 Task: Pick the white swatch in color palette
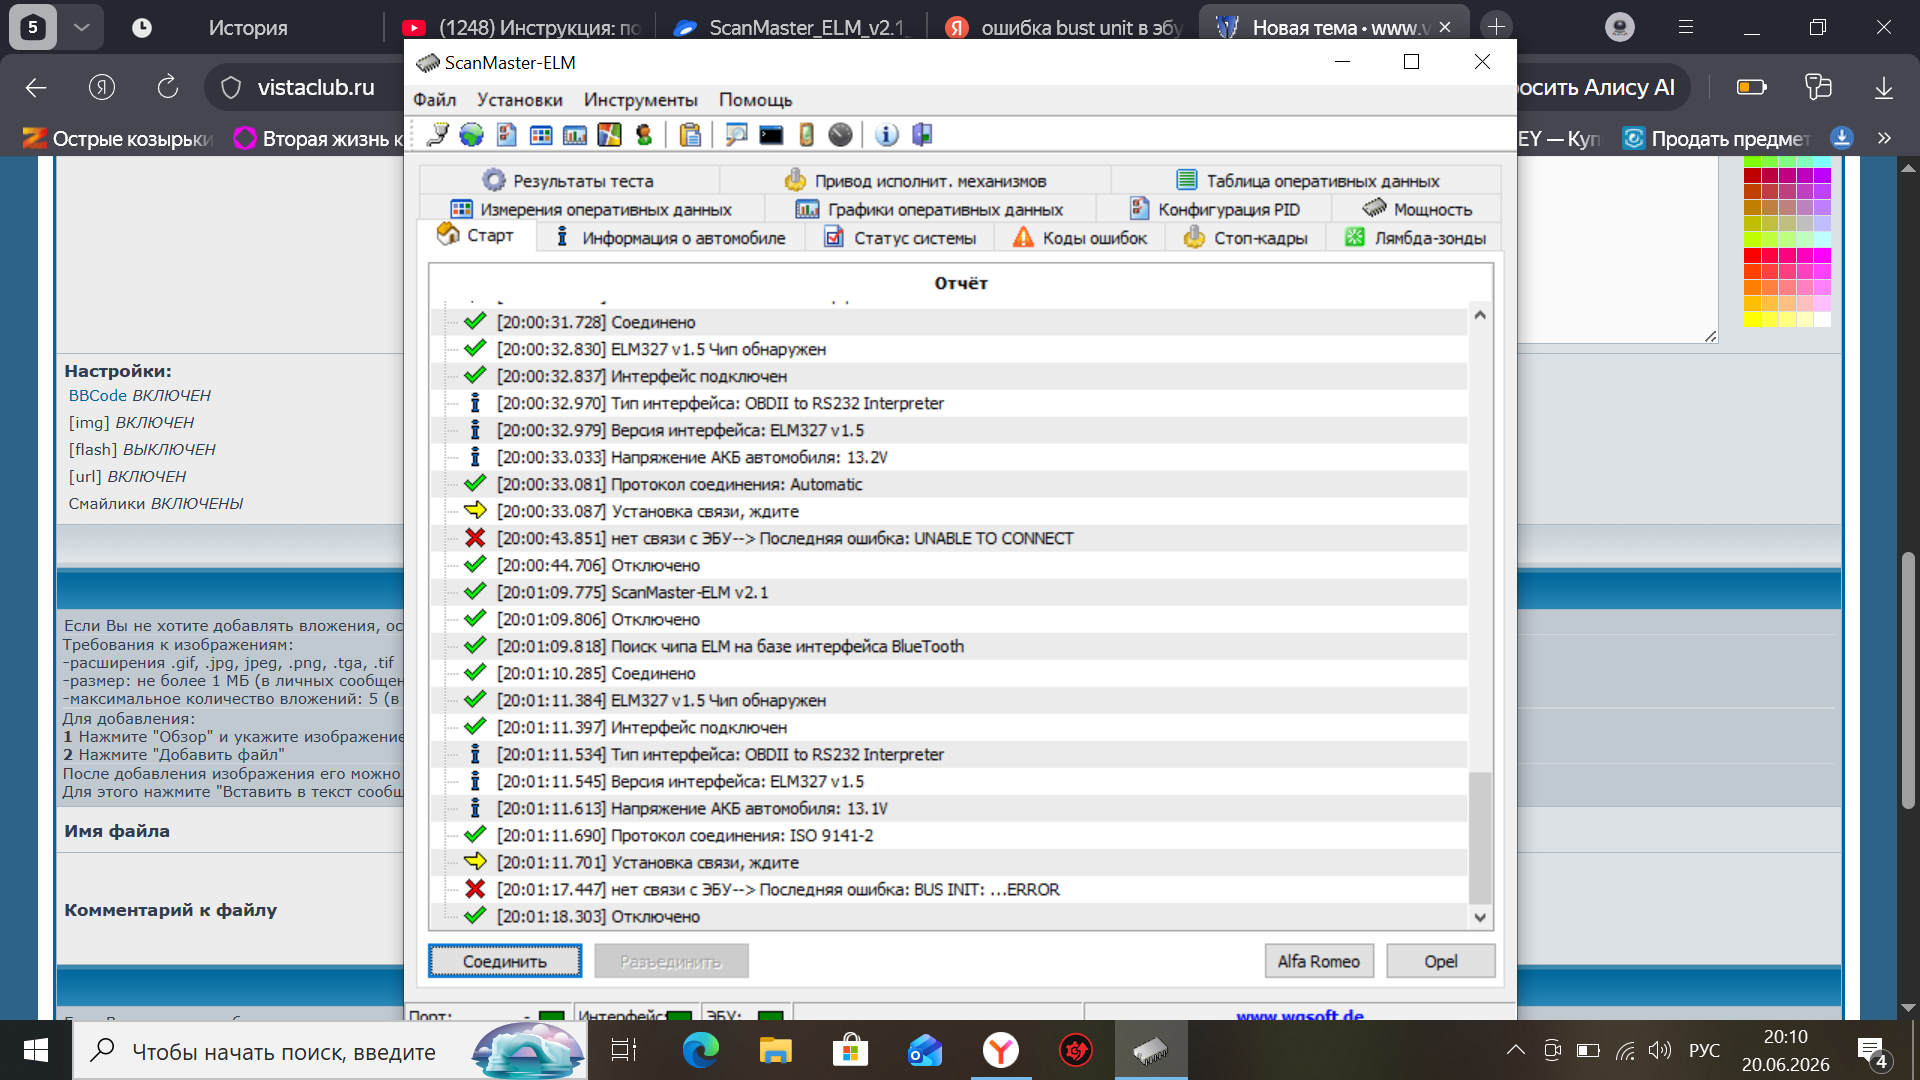1823,320
